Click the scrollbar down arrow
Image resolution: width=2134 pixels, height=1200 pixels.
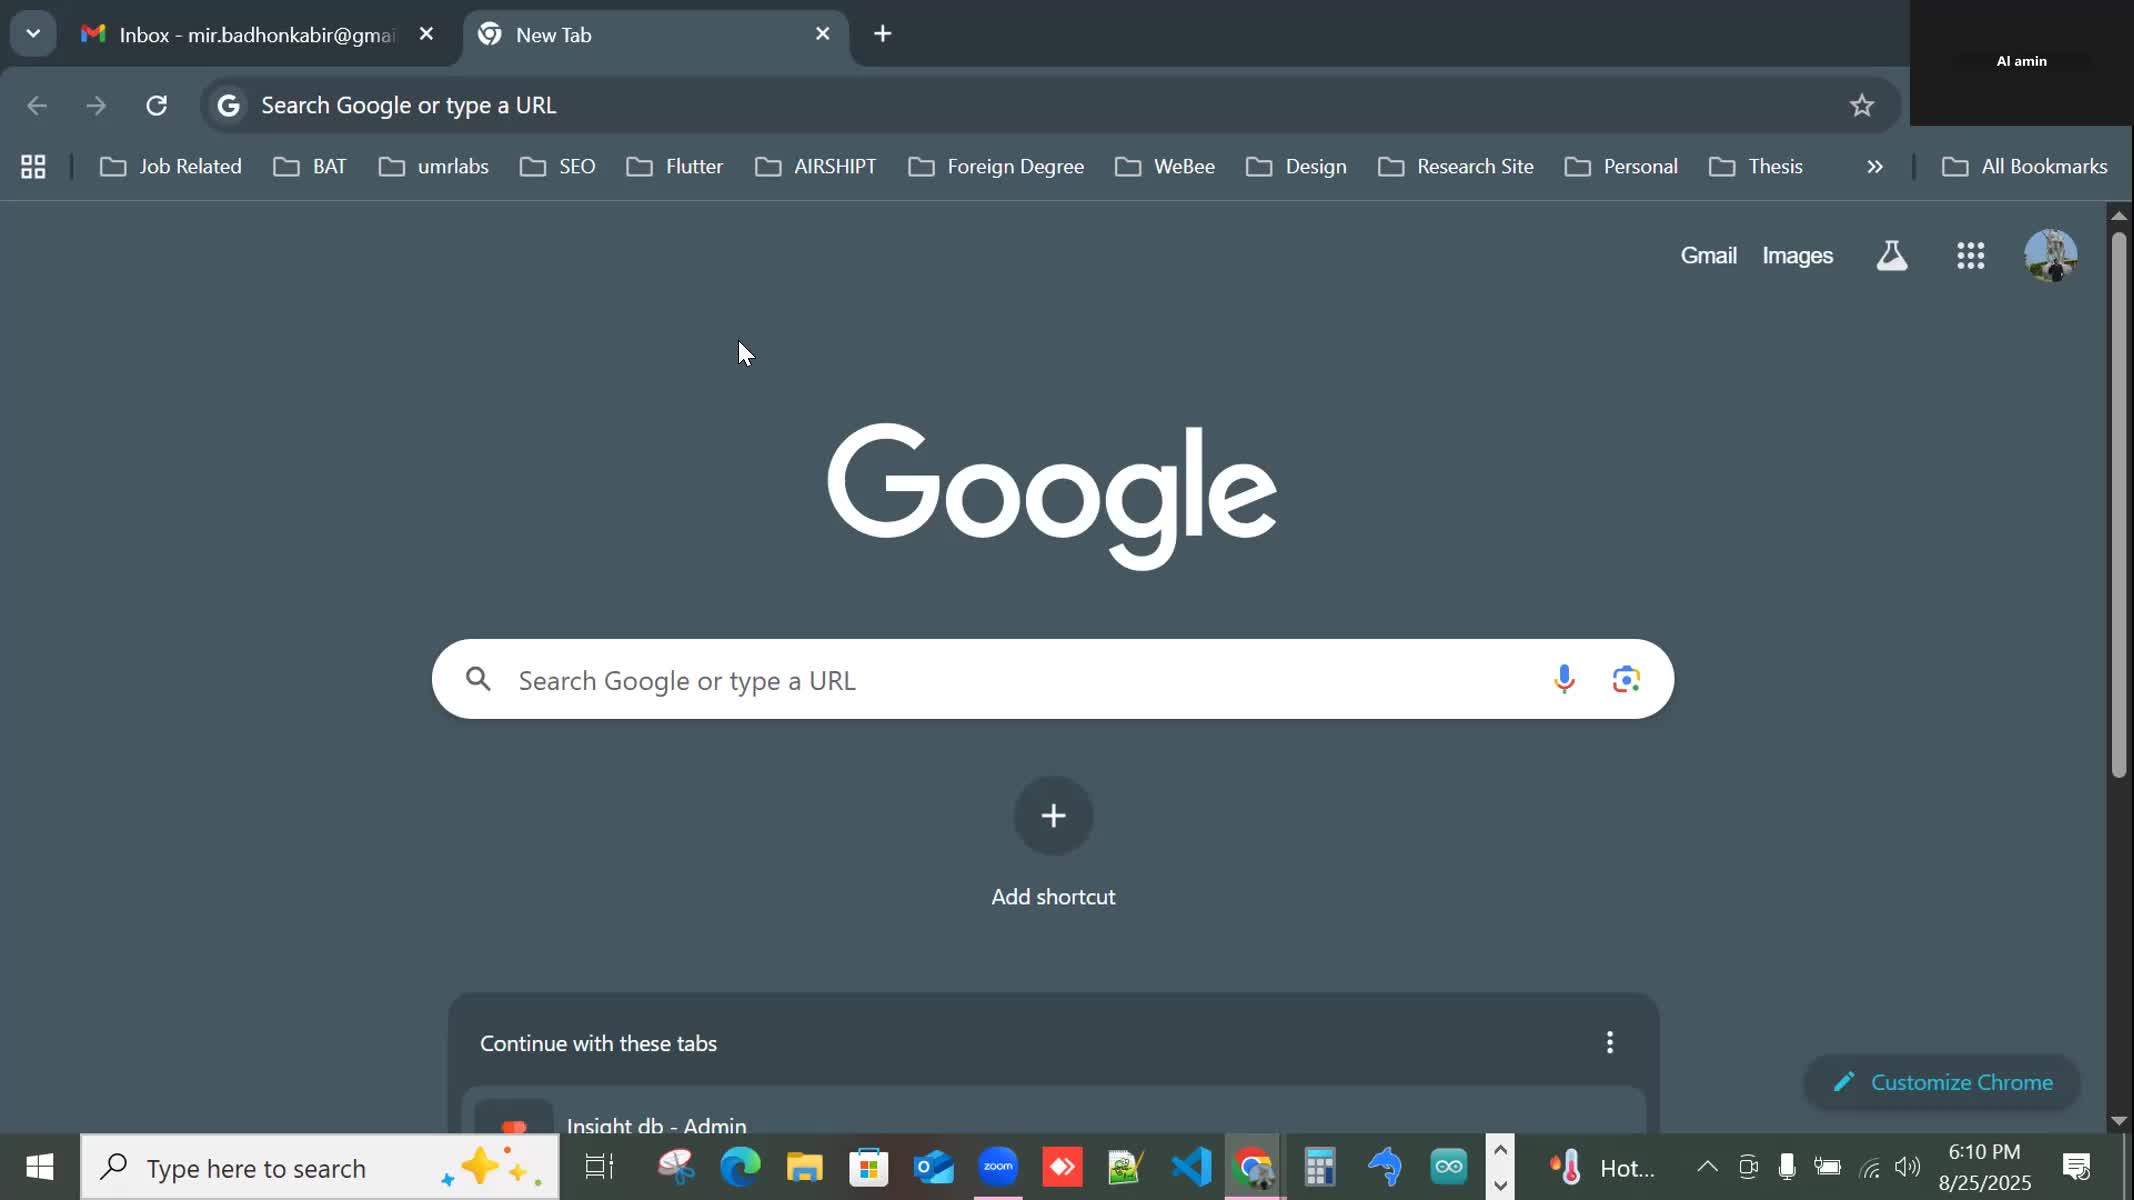pyautogui.click(x=2119, y=1121)
